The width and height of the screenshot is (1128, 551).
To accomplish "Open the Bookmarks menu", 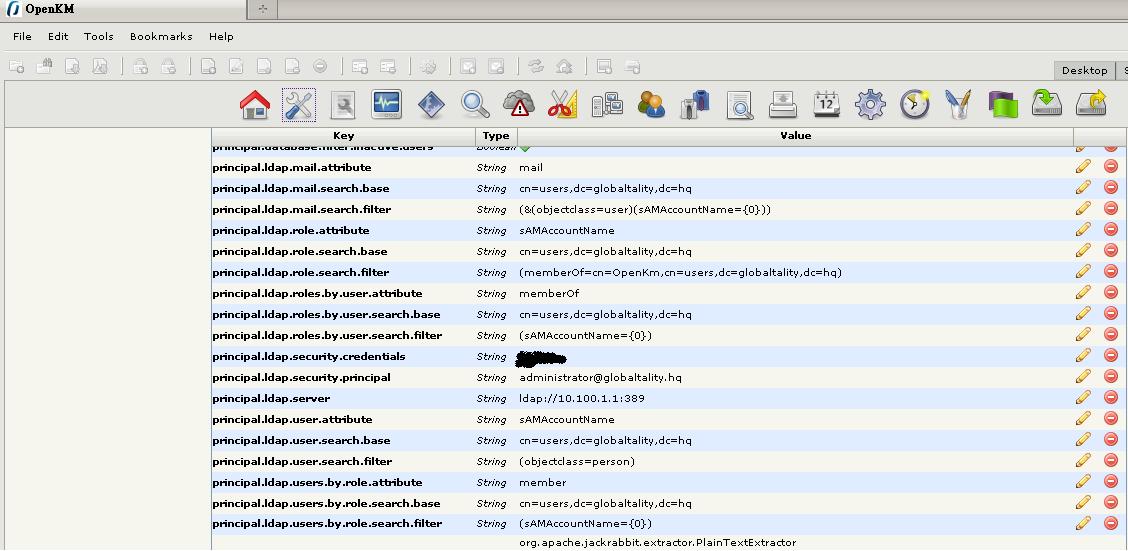I will [161, 36].
